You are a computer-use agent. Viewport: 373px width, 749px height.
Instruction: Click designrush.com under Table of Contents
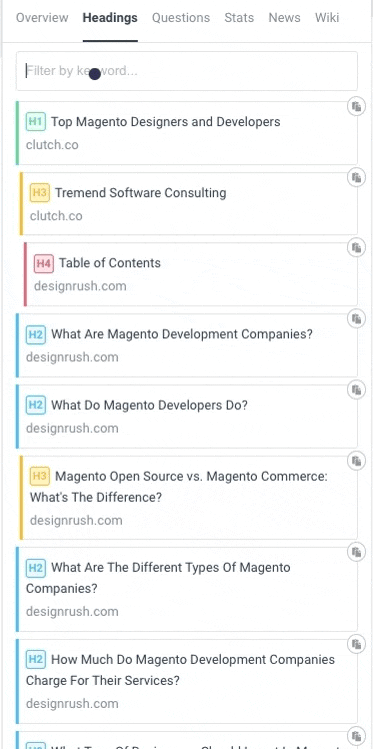[80, 286]
